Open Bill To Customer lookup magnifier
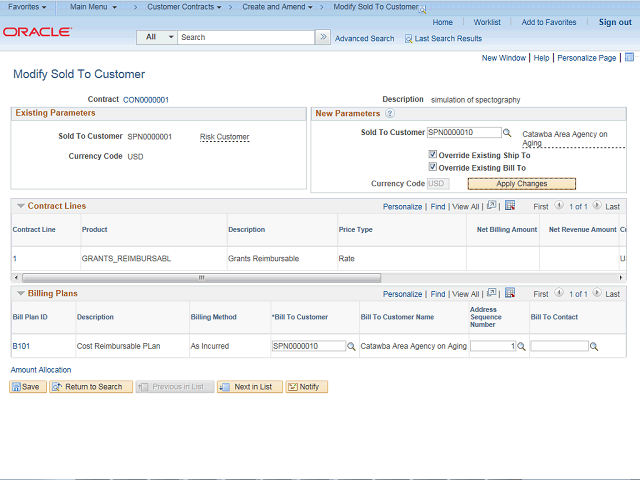The height and width of the screenshot is (480, 640). (351, 347)
